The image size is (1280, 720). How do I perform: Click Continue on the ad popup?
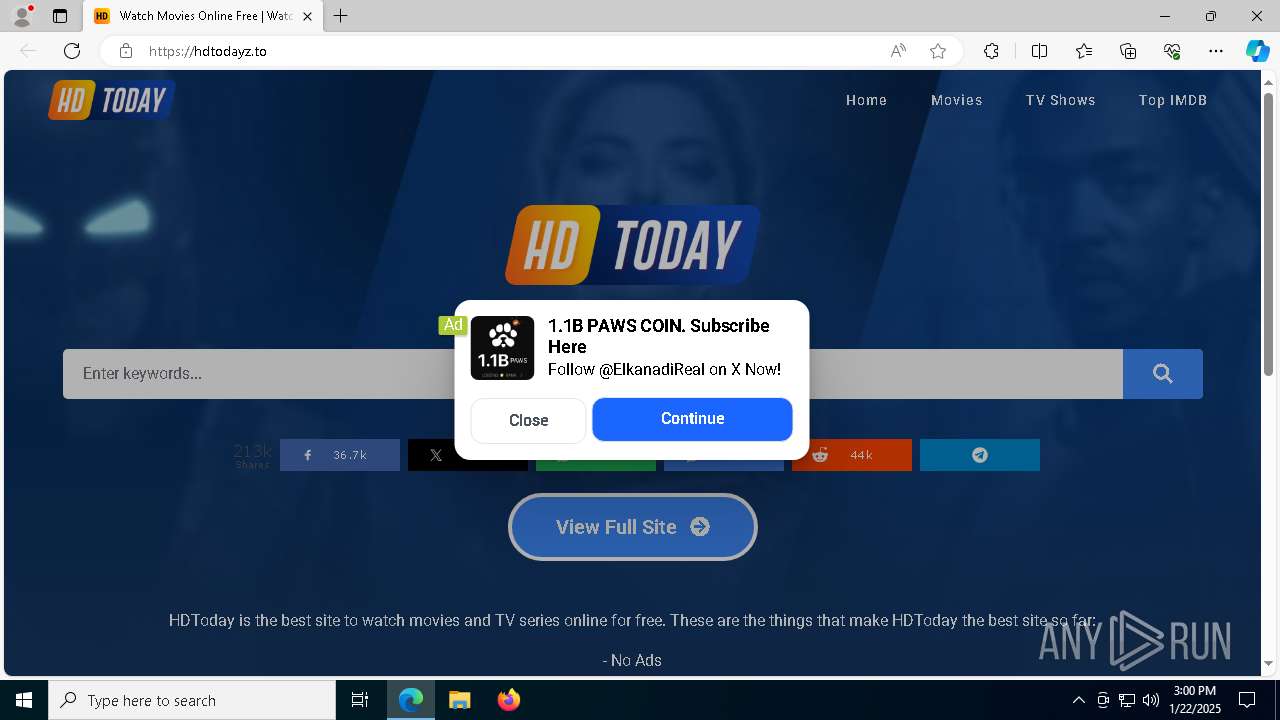pos(692,419)
